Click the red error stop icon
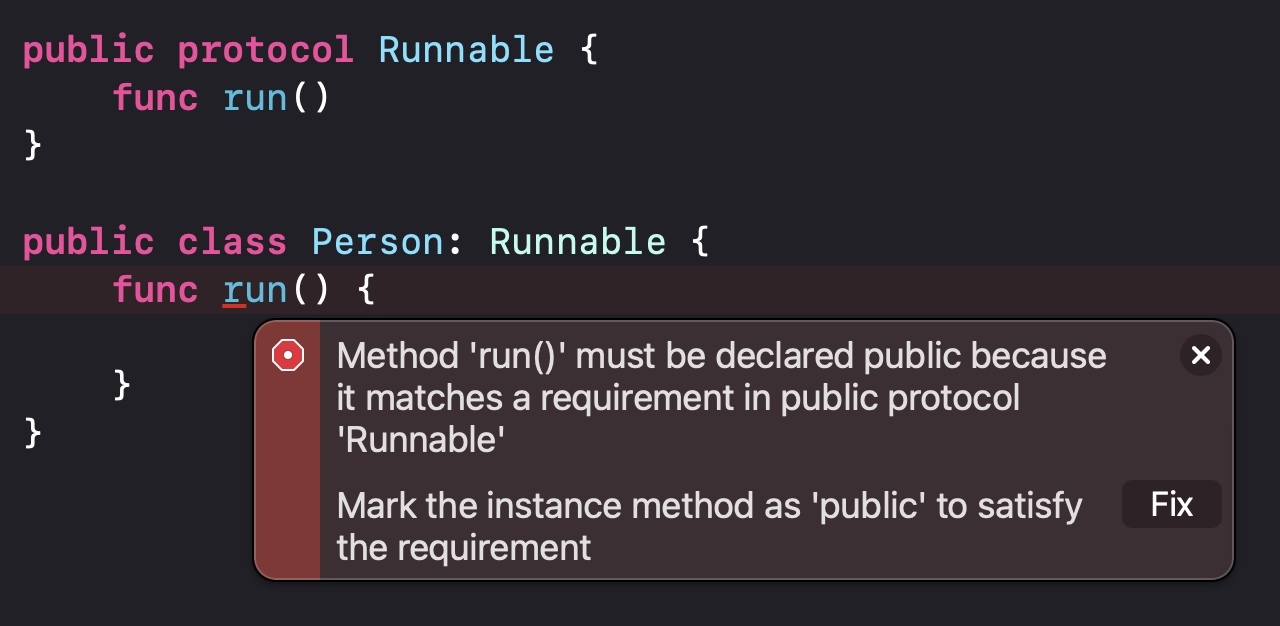The height and width of the screenshot is (626, 1280). point(288,355)
